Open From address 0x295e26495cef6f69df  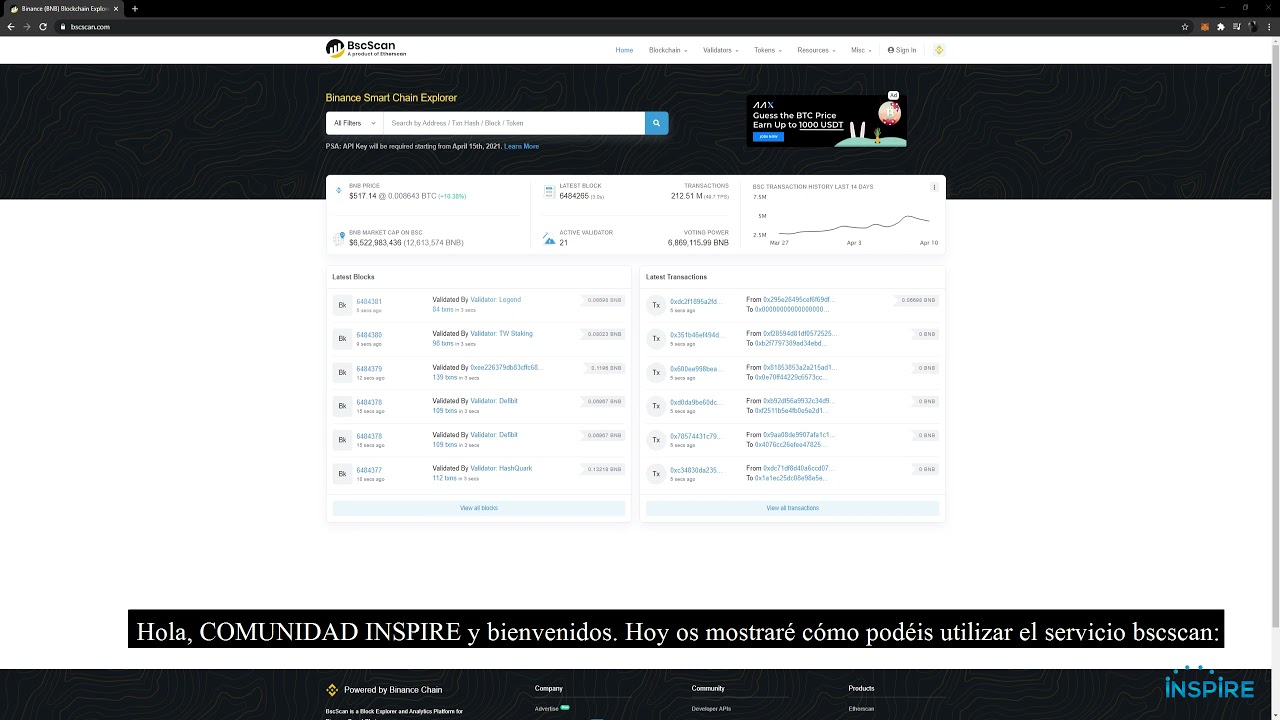click(798, 300)
